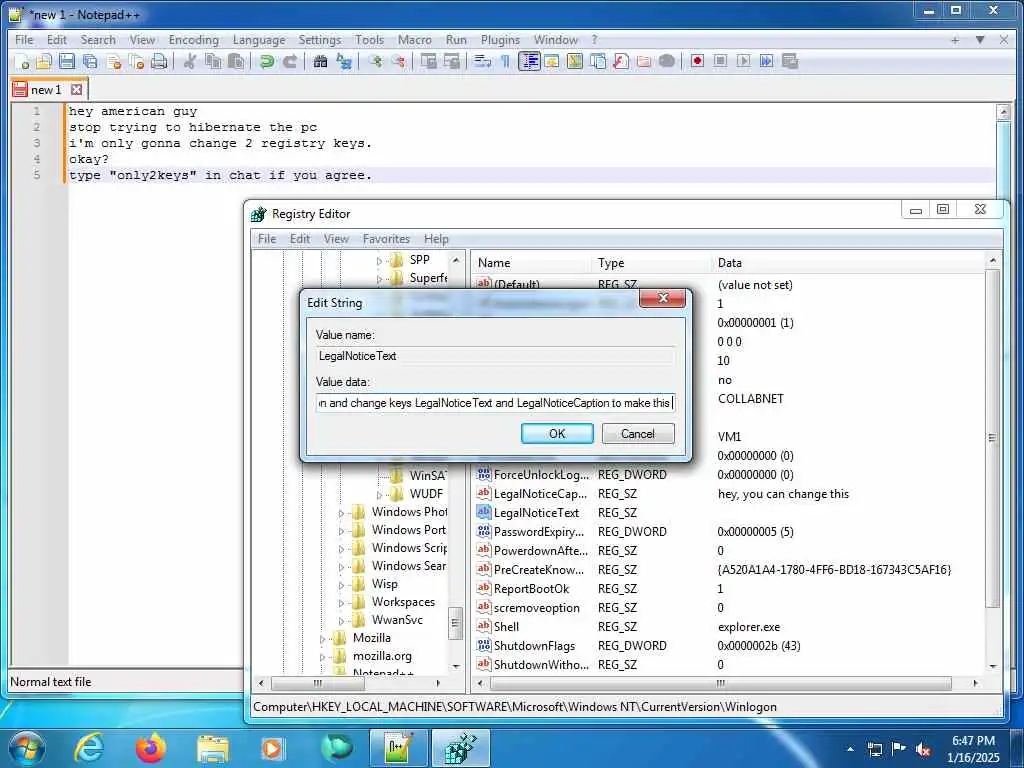Undo using the green arrow icon
The image size is (1024, 768).
[x=266, y=61]
